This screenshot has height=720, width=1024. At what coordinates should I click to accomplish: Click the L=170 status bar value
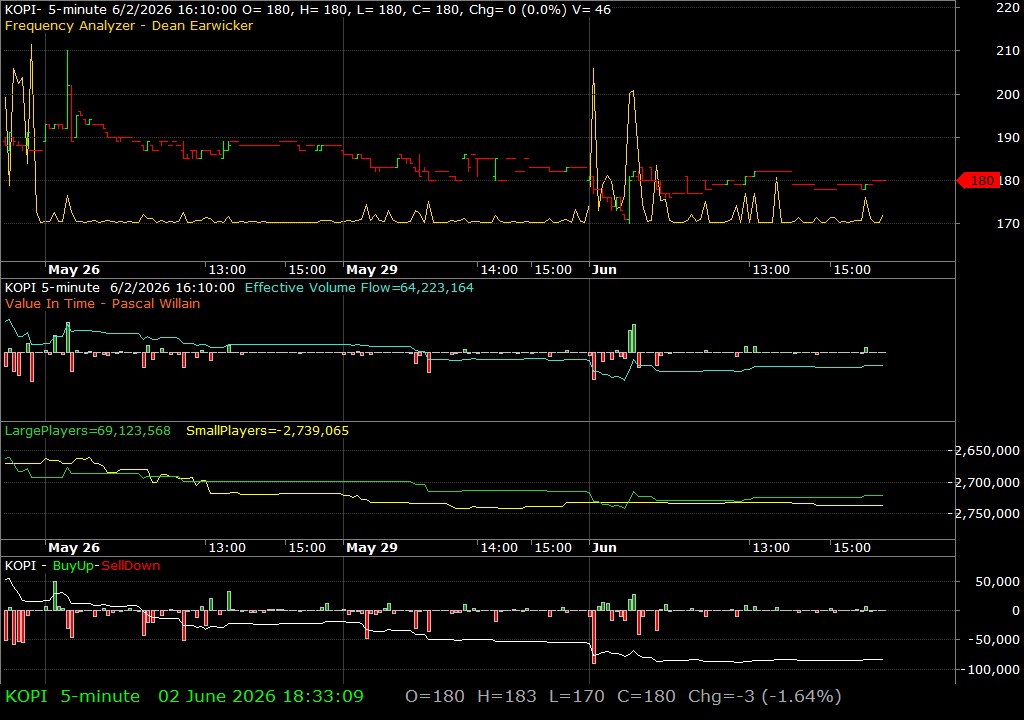point(577,696)
